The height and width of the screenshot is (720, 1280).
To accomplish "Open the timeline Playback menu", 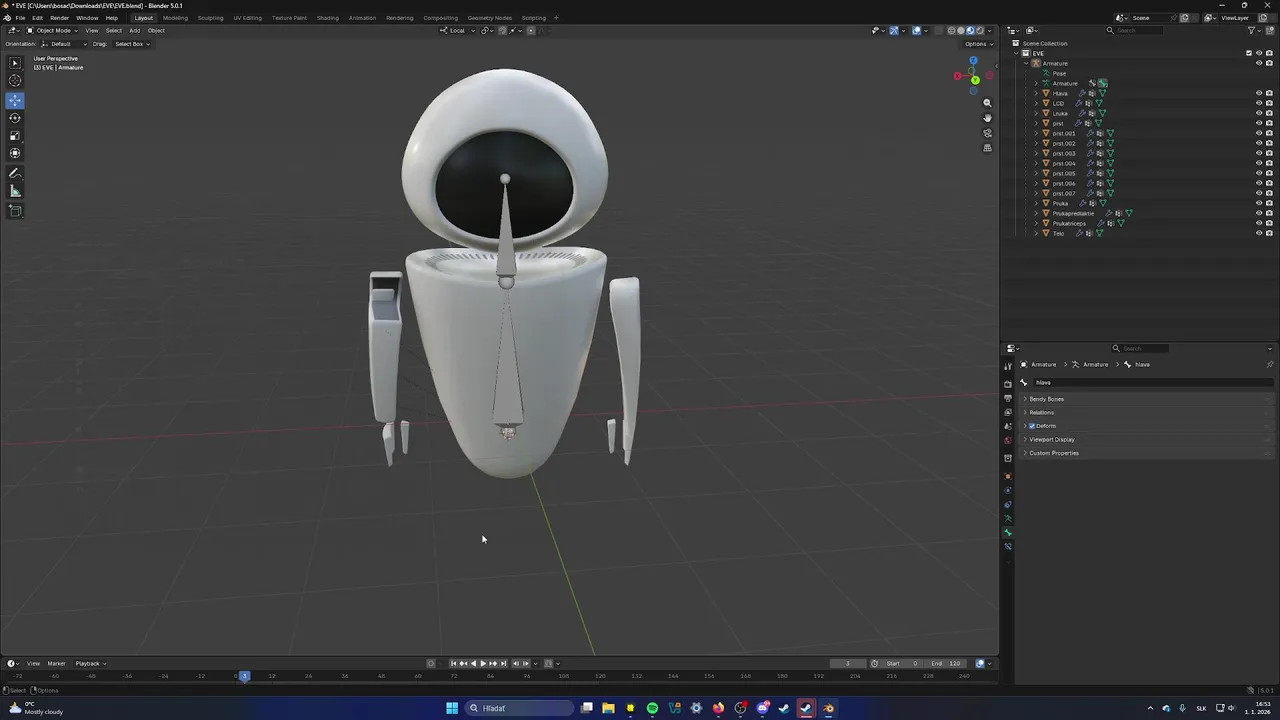I will 90,663.
